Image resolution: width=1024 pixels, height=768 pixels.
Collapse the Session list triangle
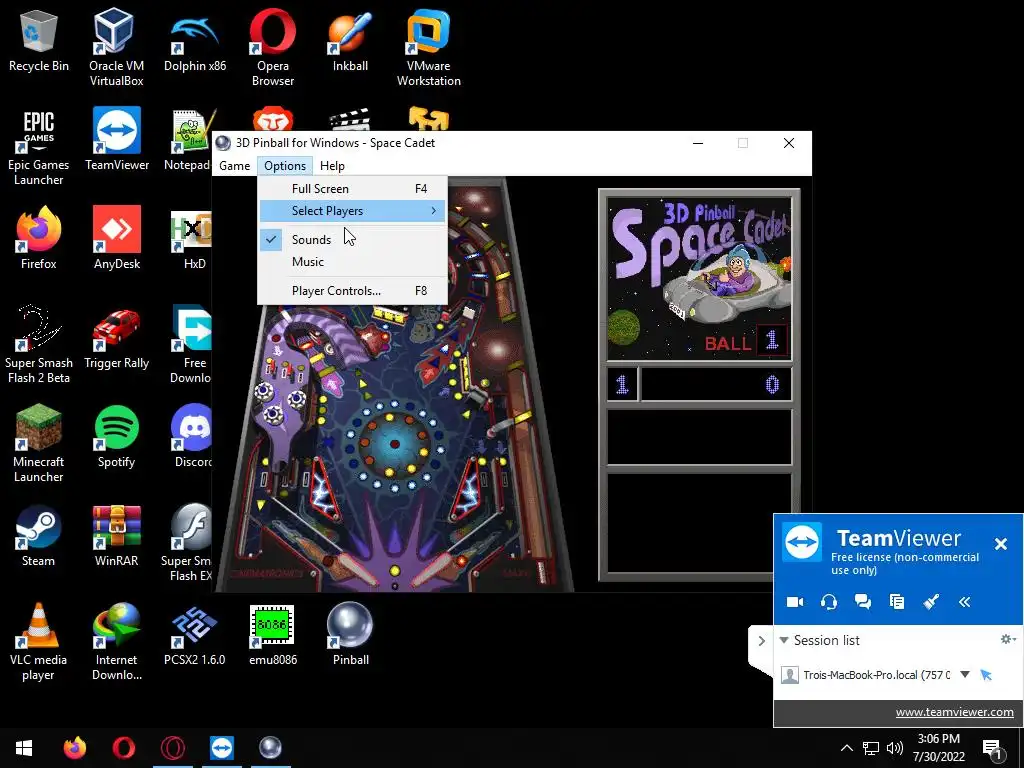[784, 640]
